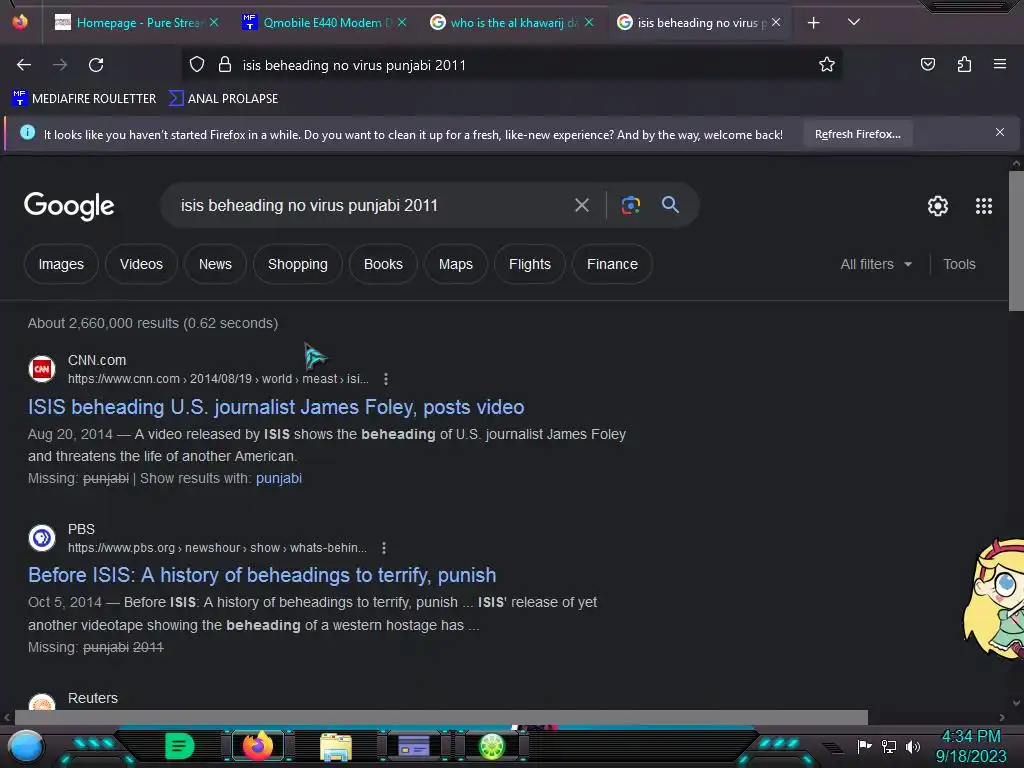Filter results by Flights
1024x768 pixels.
click(530, 264)
